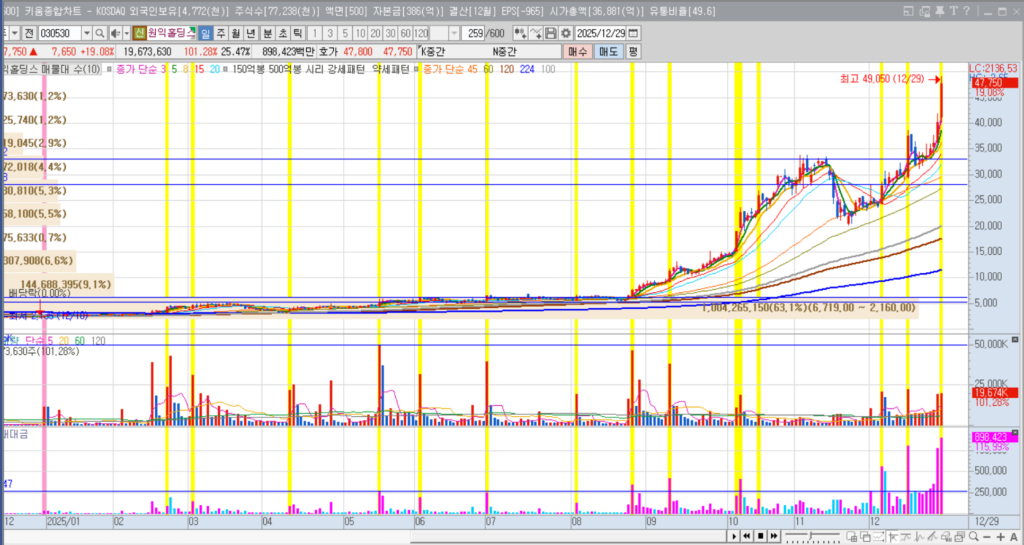Click the 매도 sell button
This screenshot has height=545, width=1024.
coord(608,51)
